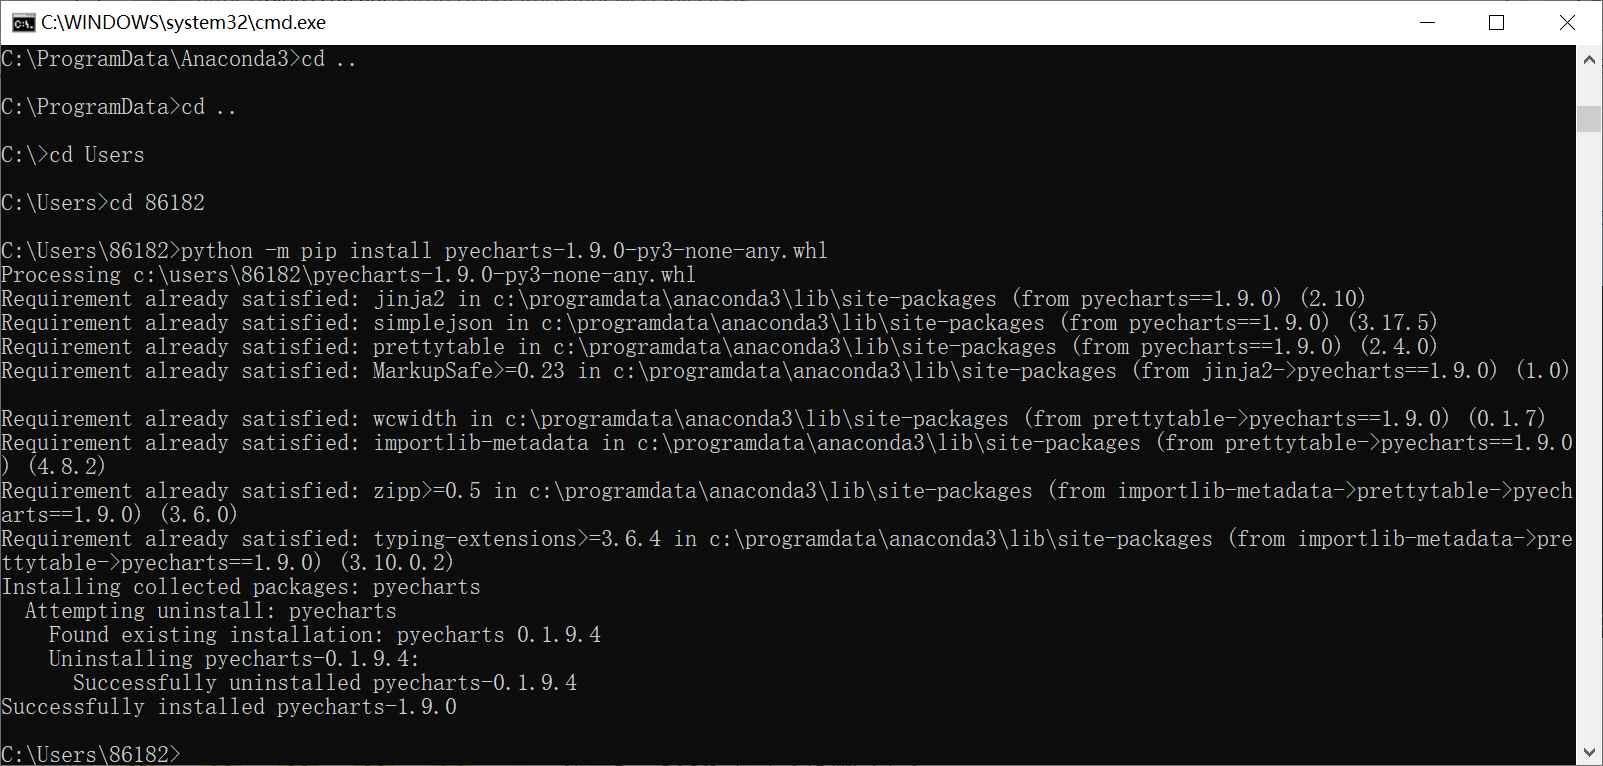
Task: Click 'Installing collected packages: pyecharts' line
Action: pos(240,587)
